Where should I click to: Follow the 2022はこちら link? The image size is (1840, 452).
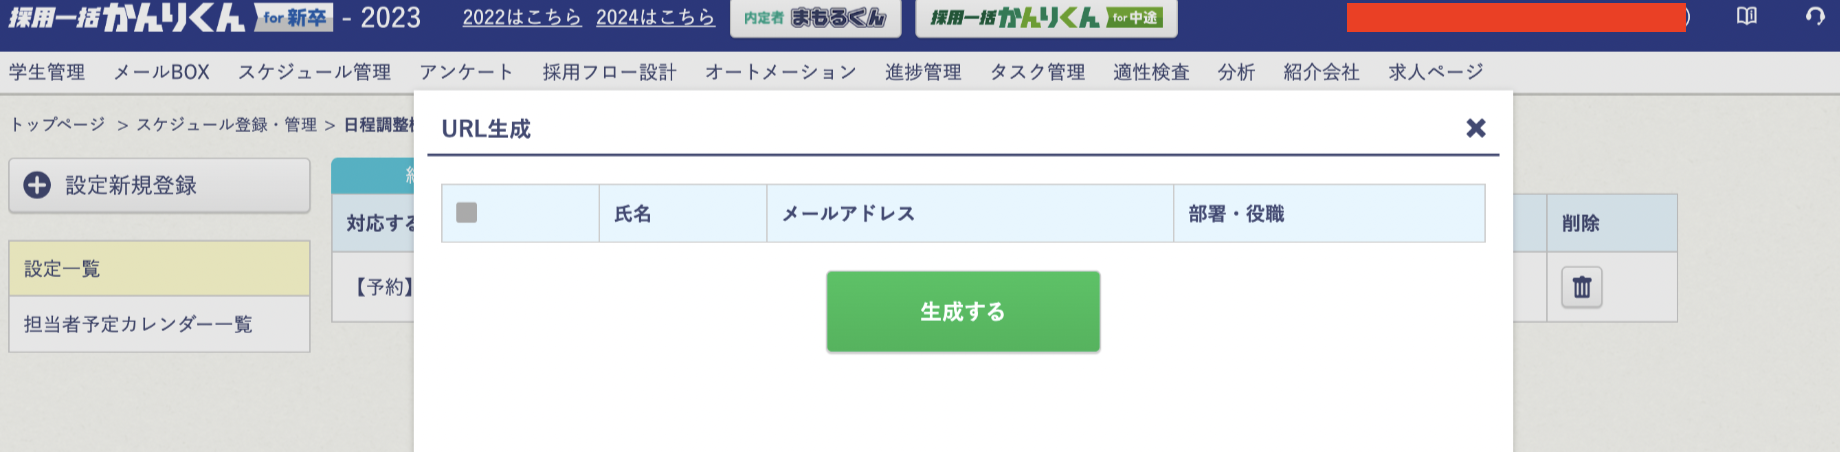pyautogui.click(x=522, y=17)
